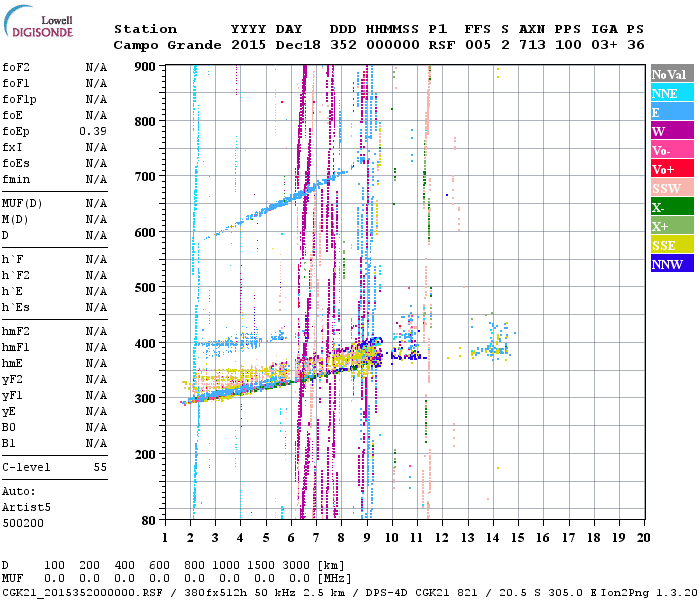This screenshot has height=600, width=700.
Task: Click the 900 km height axis label
Action: pos(145,67)
